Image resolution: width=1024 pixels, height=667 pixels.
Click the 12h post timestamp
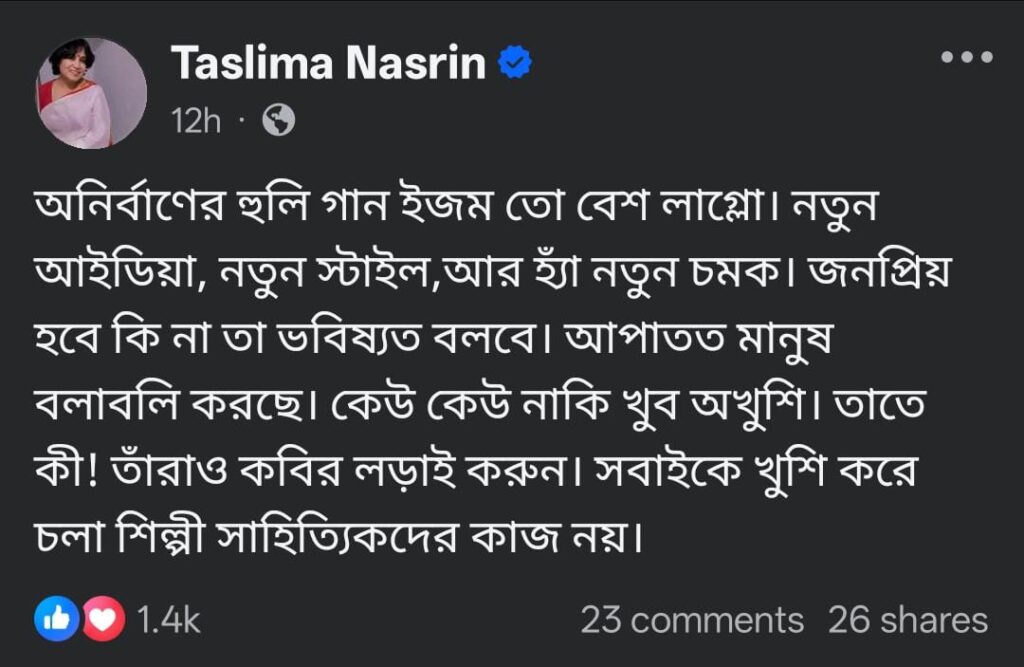click(196, 122)
